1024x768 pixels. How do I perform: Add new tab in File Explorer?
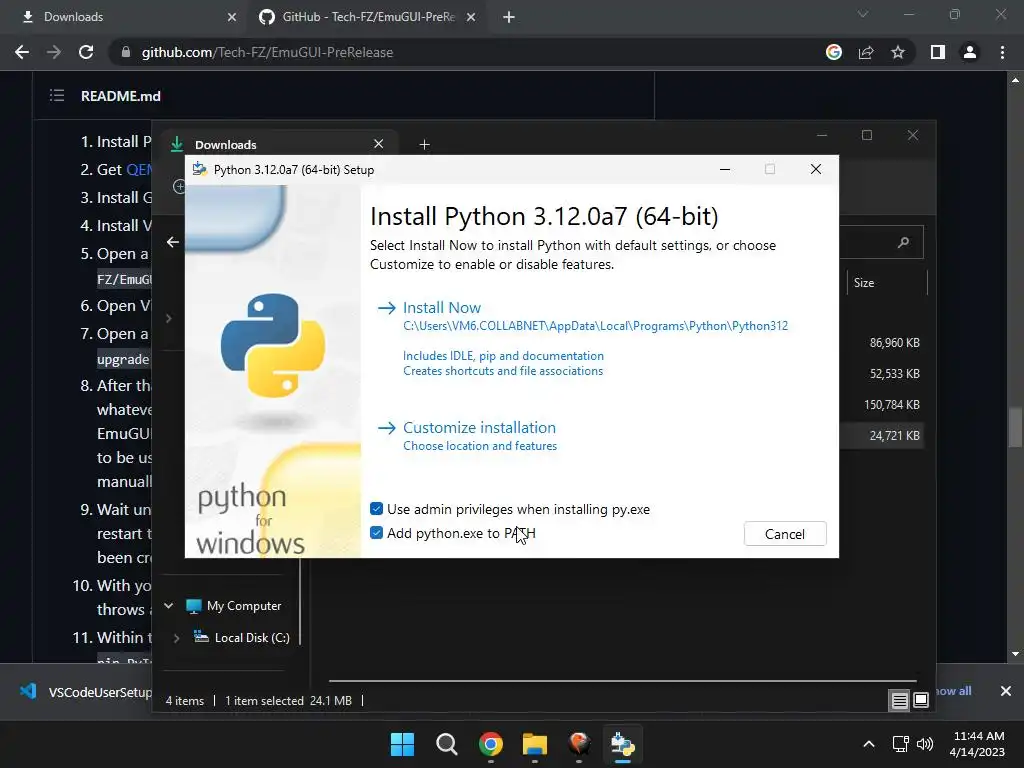coord(424,144)
